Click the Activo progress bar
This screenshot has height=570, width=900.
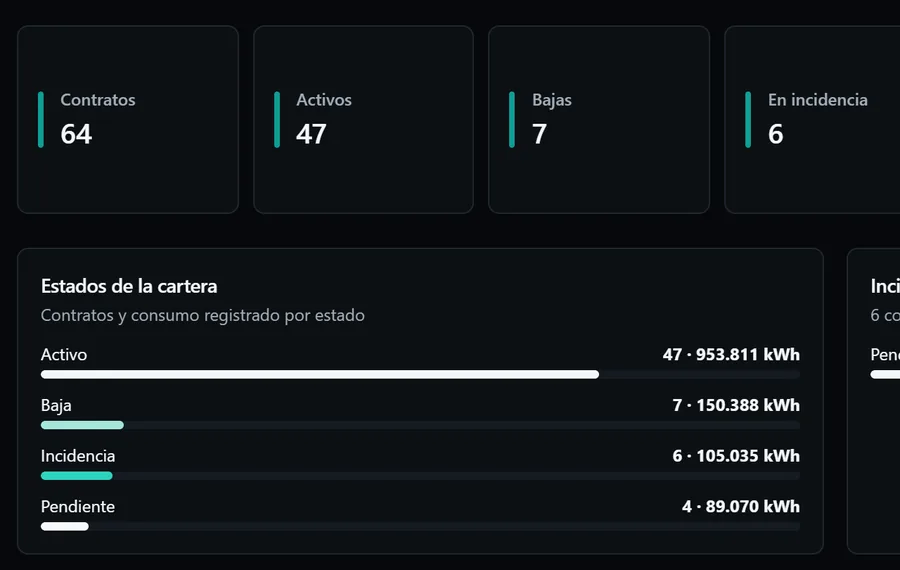pos(320,374)
